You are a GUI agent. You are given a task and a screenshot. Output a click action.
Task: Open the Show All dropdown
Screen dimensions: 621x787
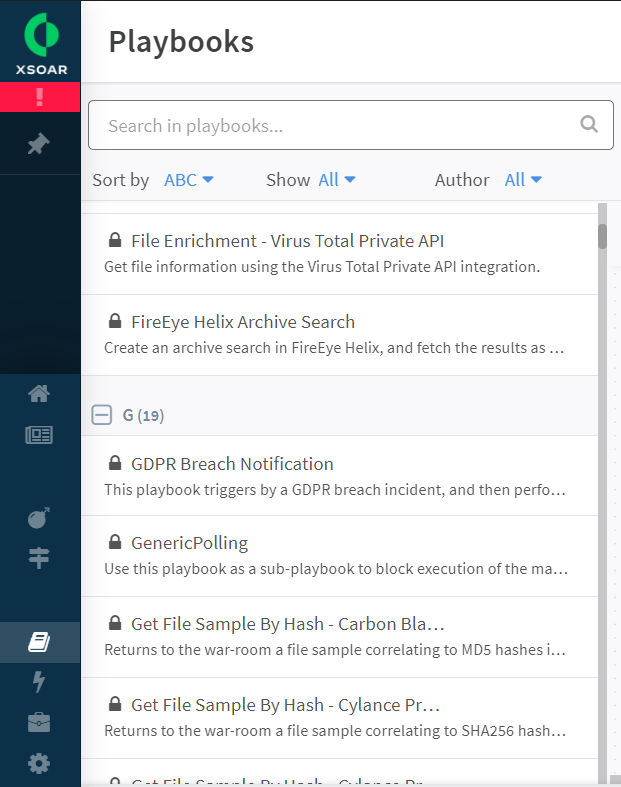click(x=337, y=180)
